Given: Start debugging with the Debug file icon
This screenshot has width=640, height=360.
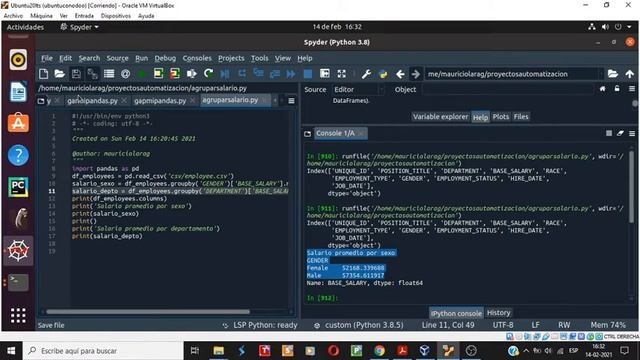Looking at the screenshot, I should coord(225,74).
